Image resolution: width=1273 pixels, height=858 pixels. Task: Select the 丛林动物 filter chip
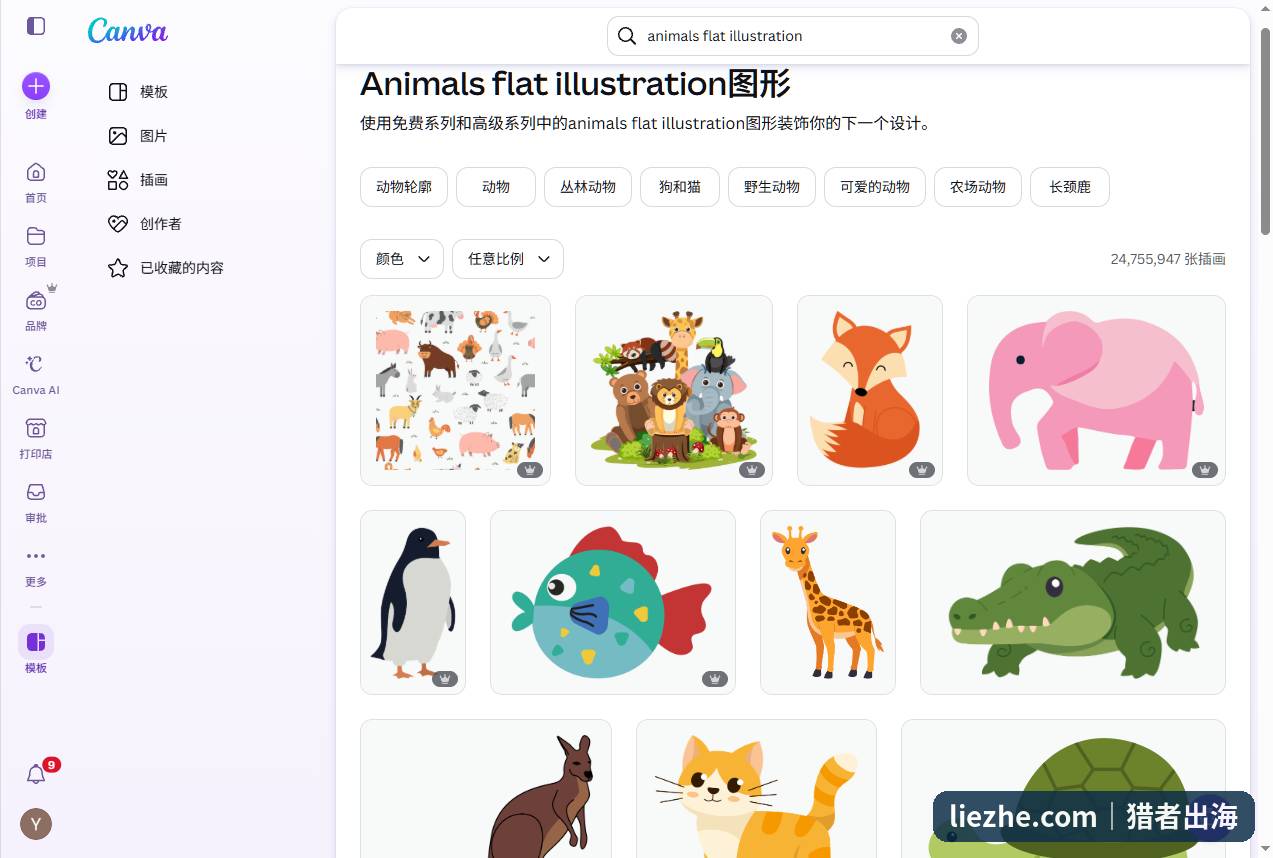tap(588, 187)
